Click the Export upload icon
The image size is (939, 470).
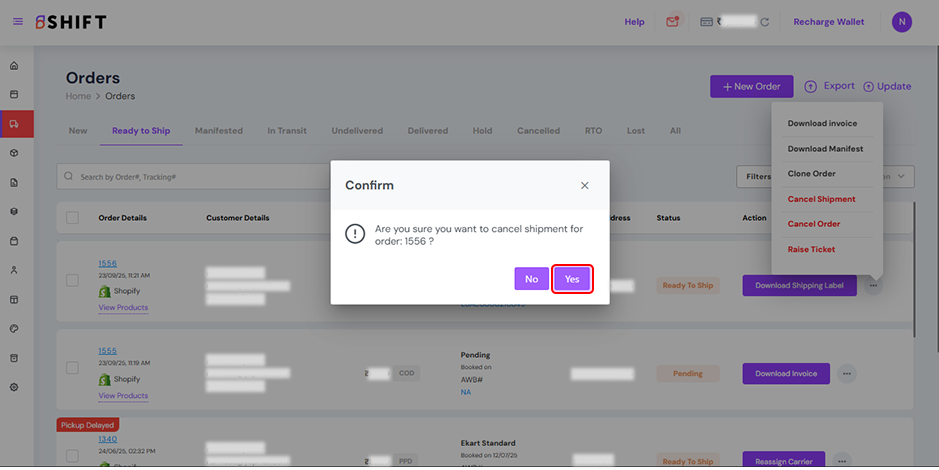tap(811, 87)
